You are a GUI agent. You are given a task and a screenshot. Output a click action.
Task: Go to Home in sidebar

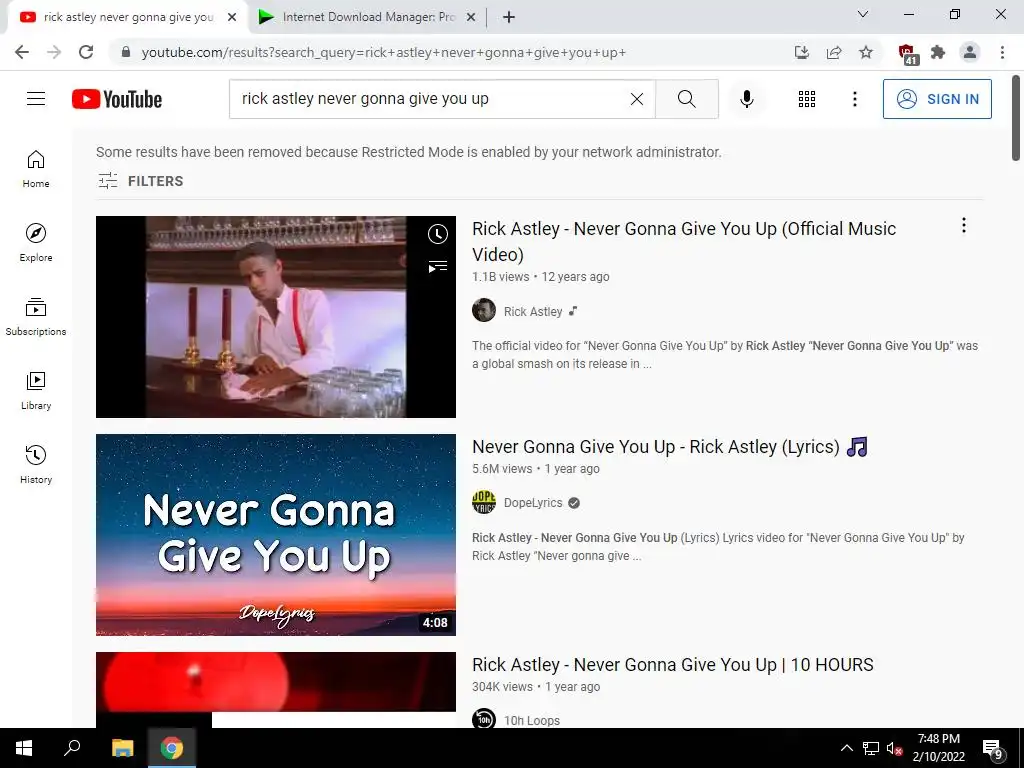(36, 169)
